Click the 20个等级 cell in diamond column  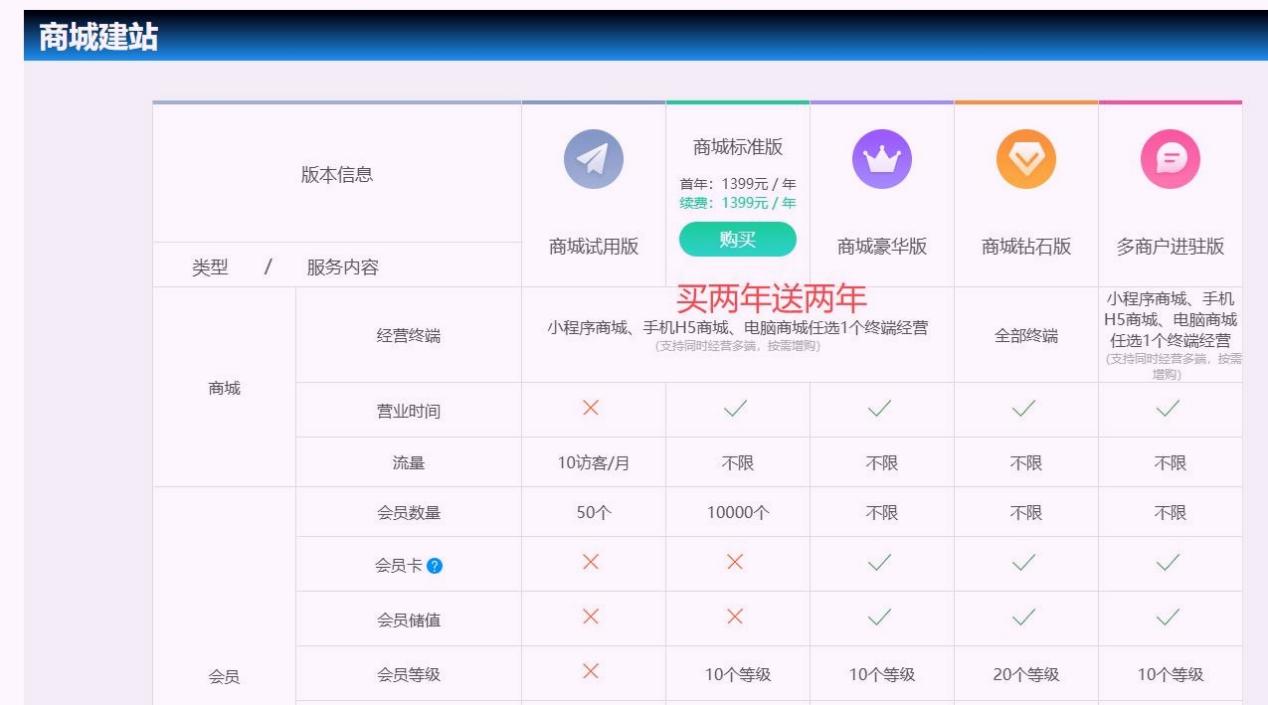tap(1026, 675)
